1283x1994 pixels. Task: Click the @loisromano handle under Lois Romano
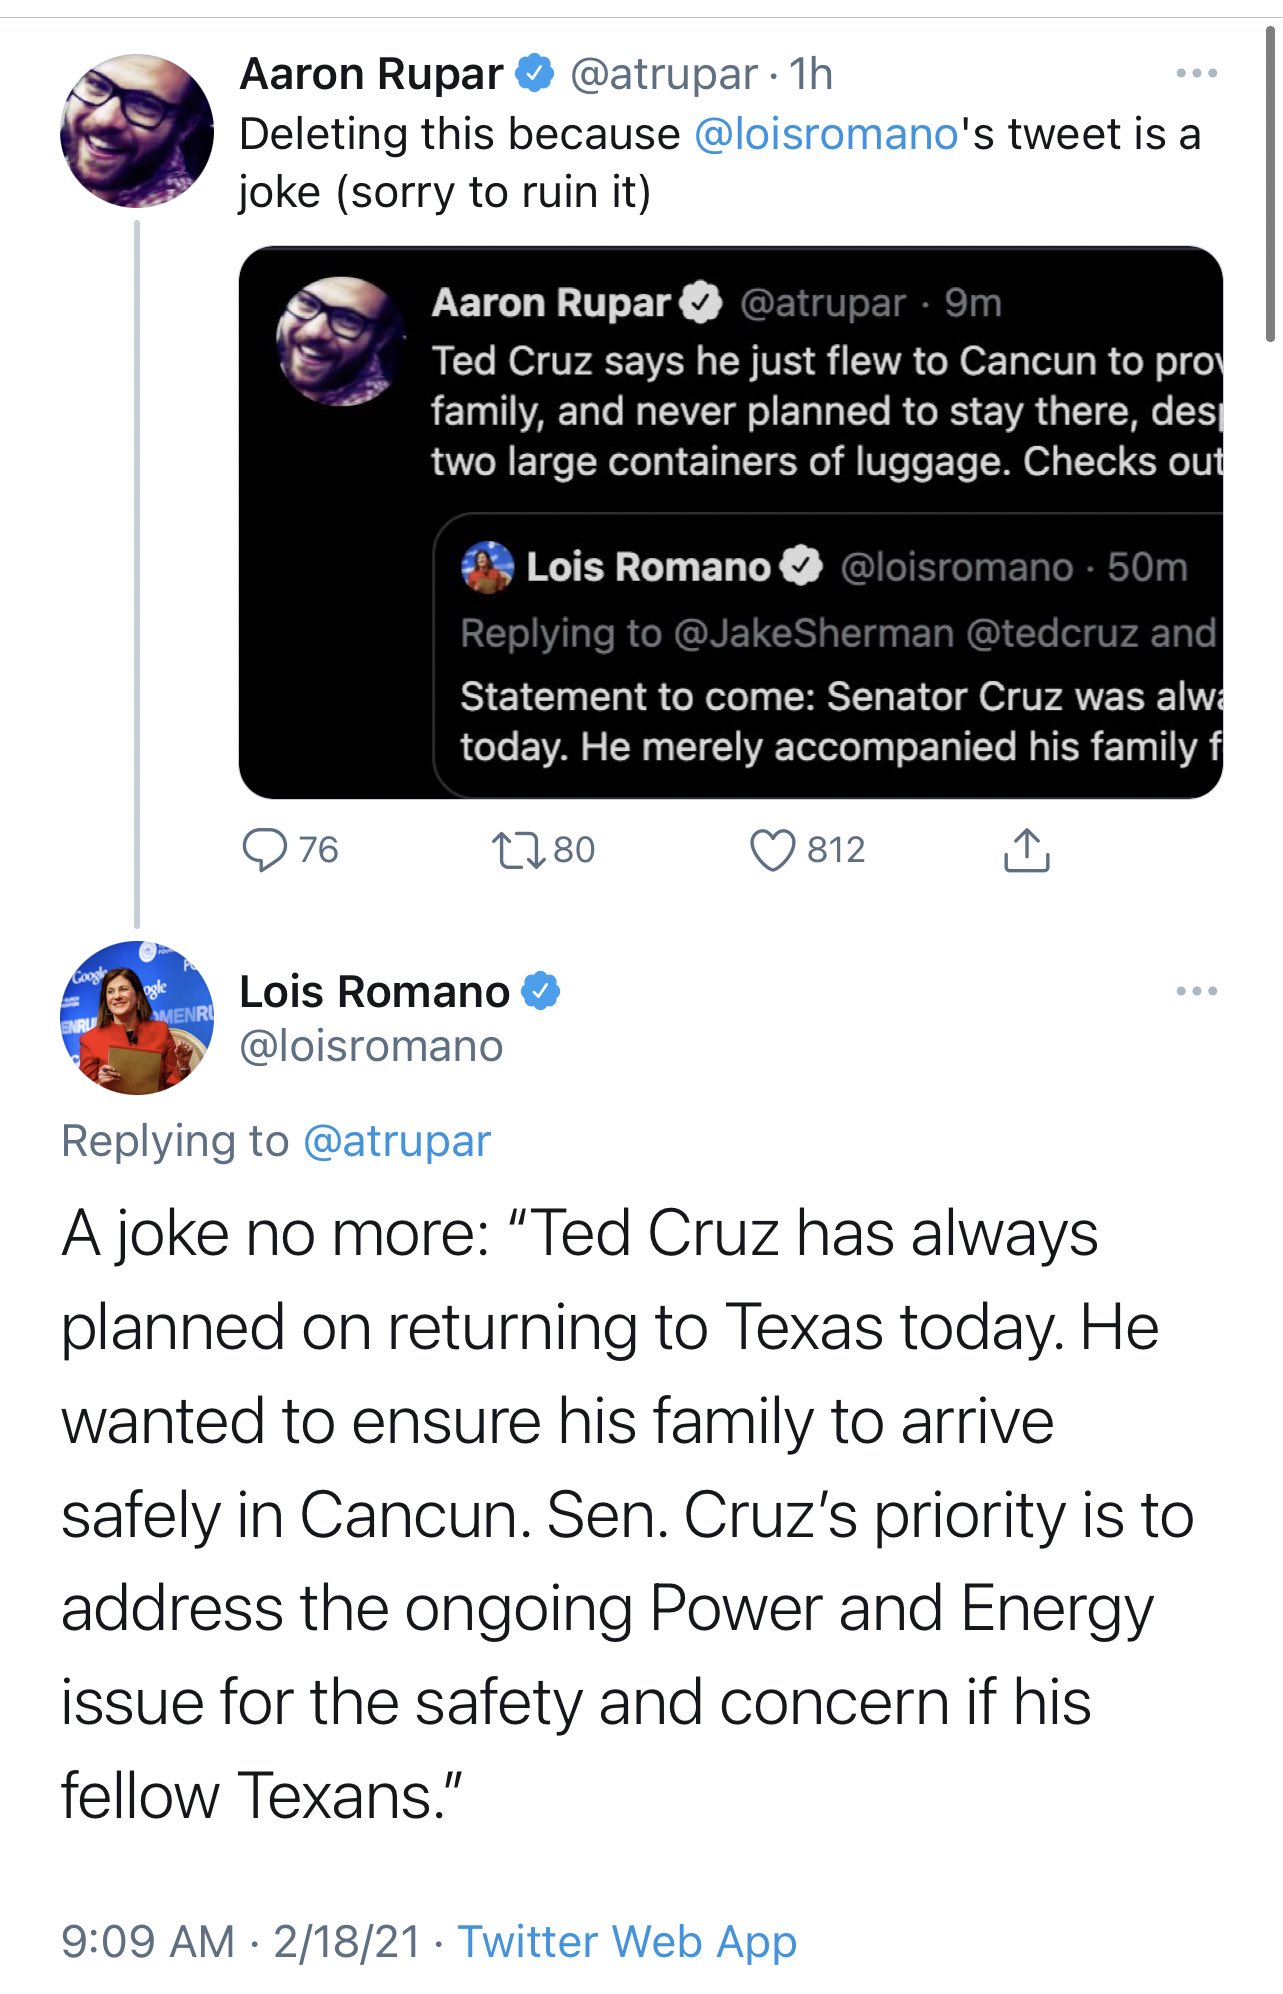coord(371,1046)
